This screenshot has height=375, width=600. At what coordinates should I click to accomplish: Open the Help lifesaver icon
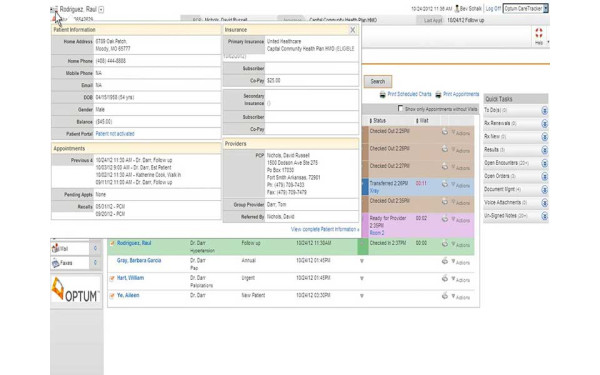[x=539, y=33]
